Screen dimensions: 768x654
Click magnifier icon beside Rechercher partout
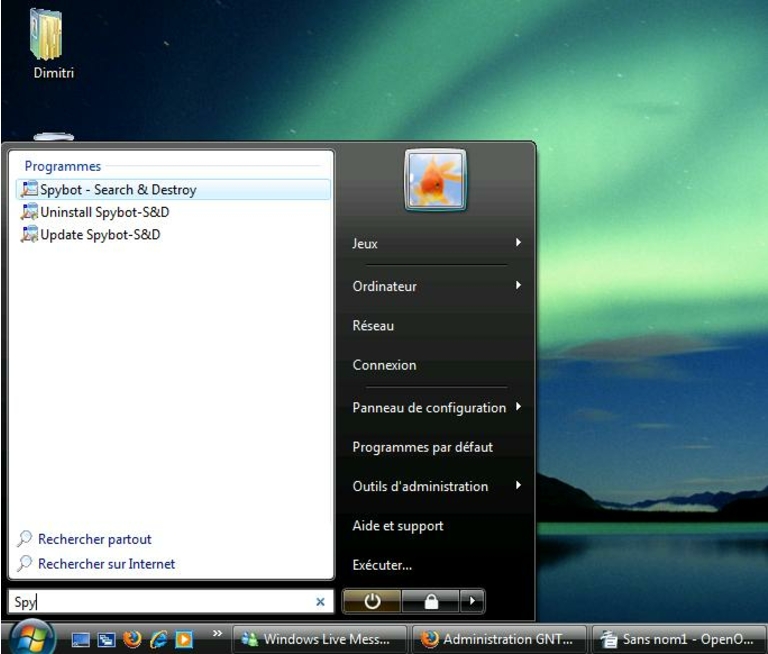pyautogui.click(x=24, y=538)
